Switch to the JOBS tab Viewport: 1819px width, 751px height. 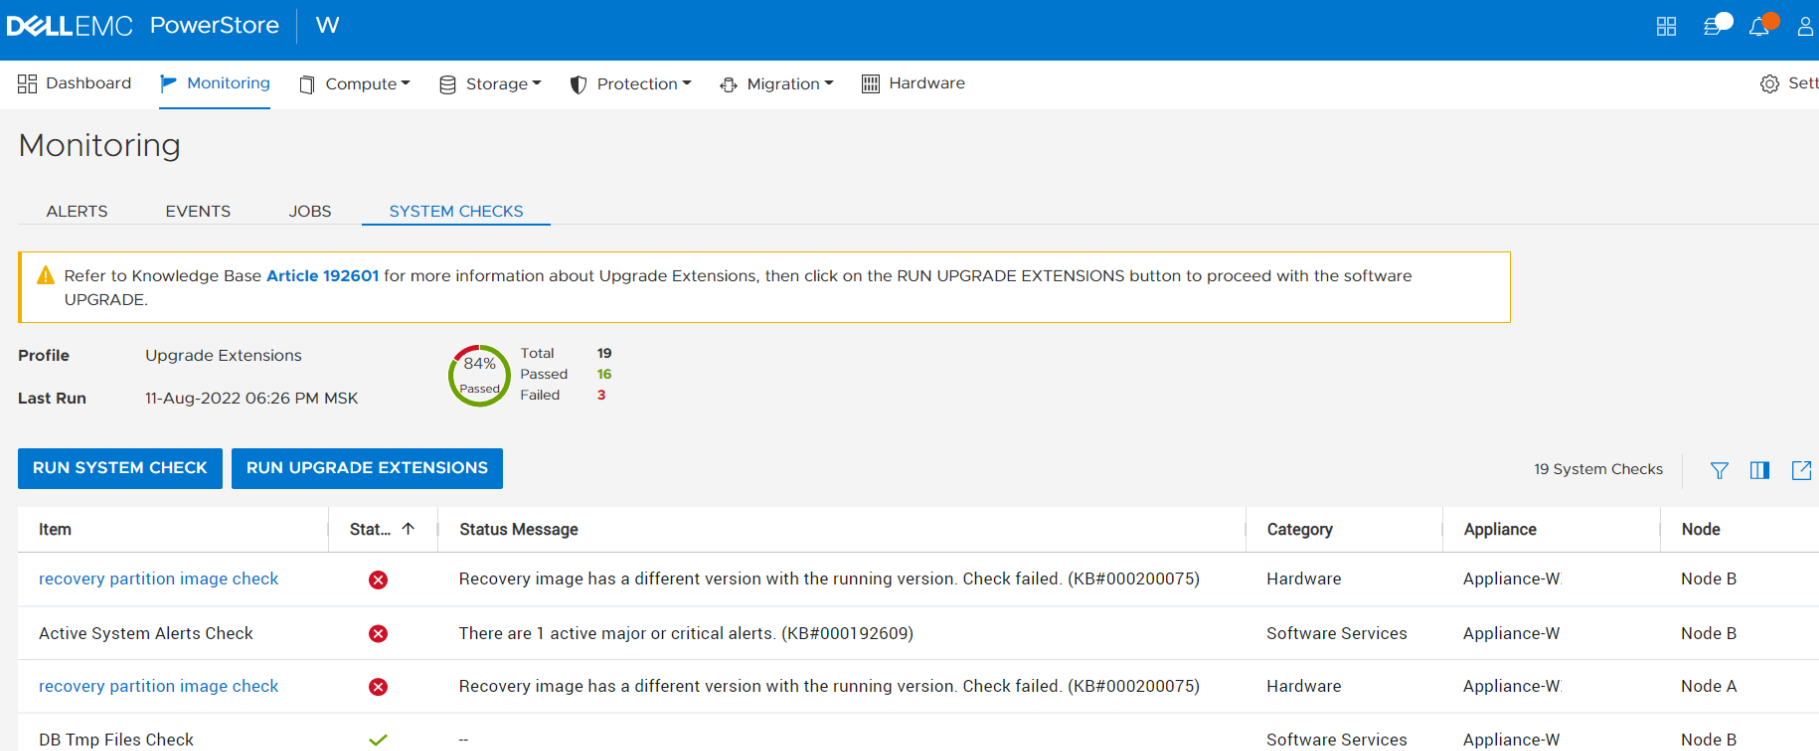pyautogui.click(x=310, y=211)
